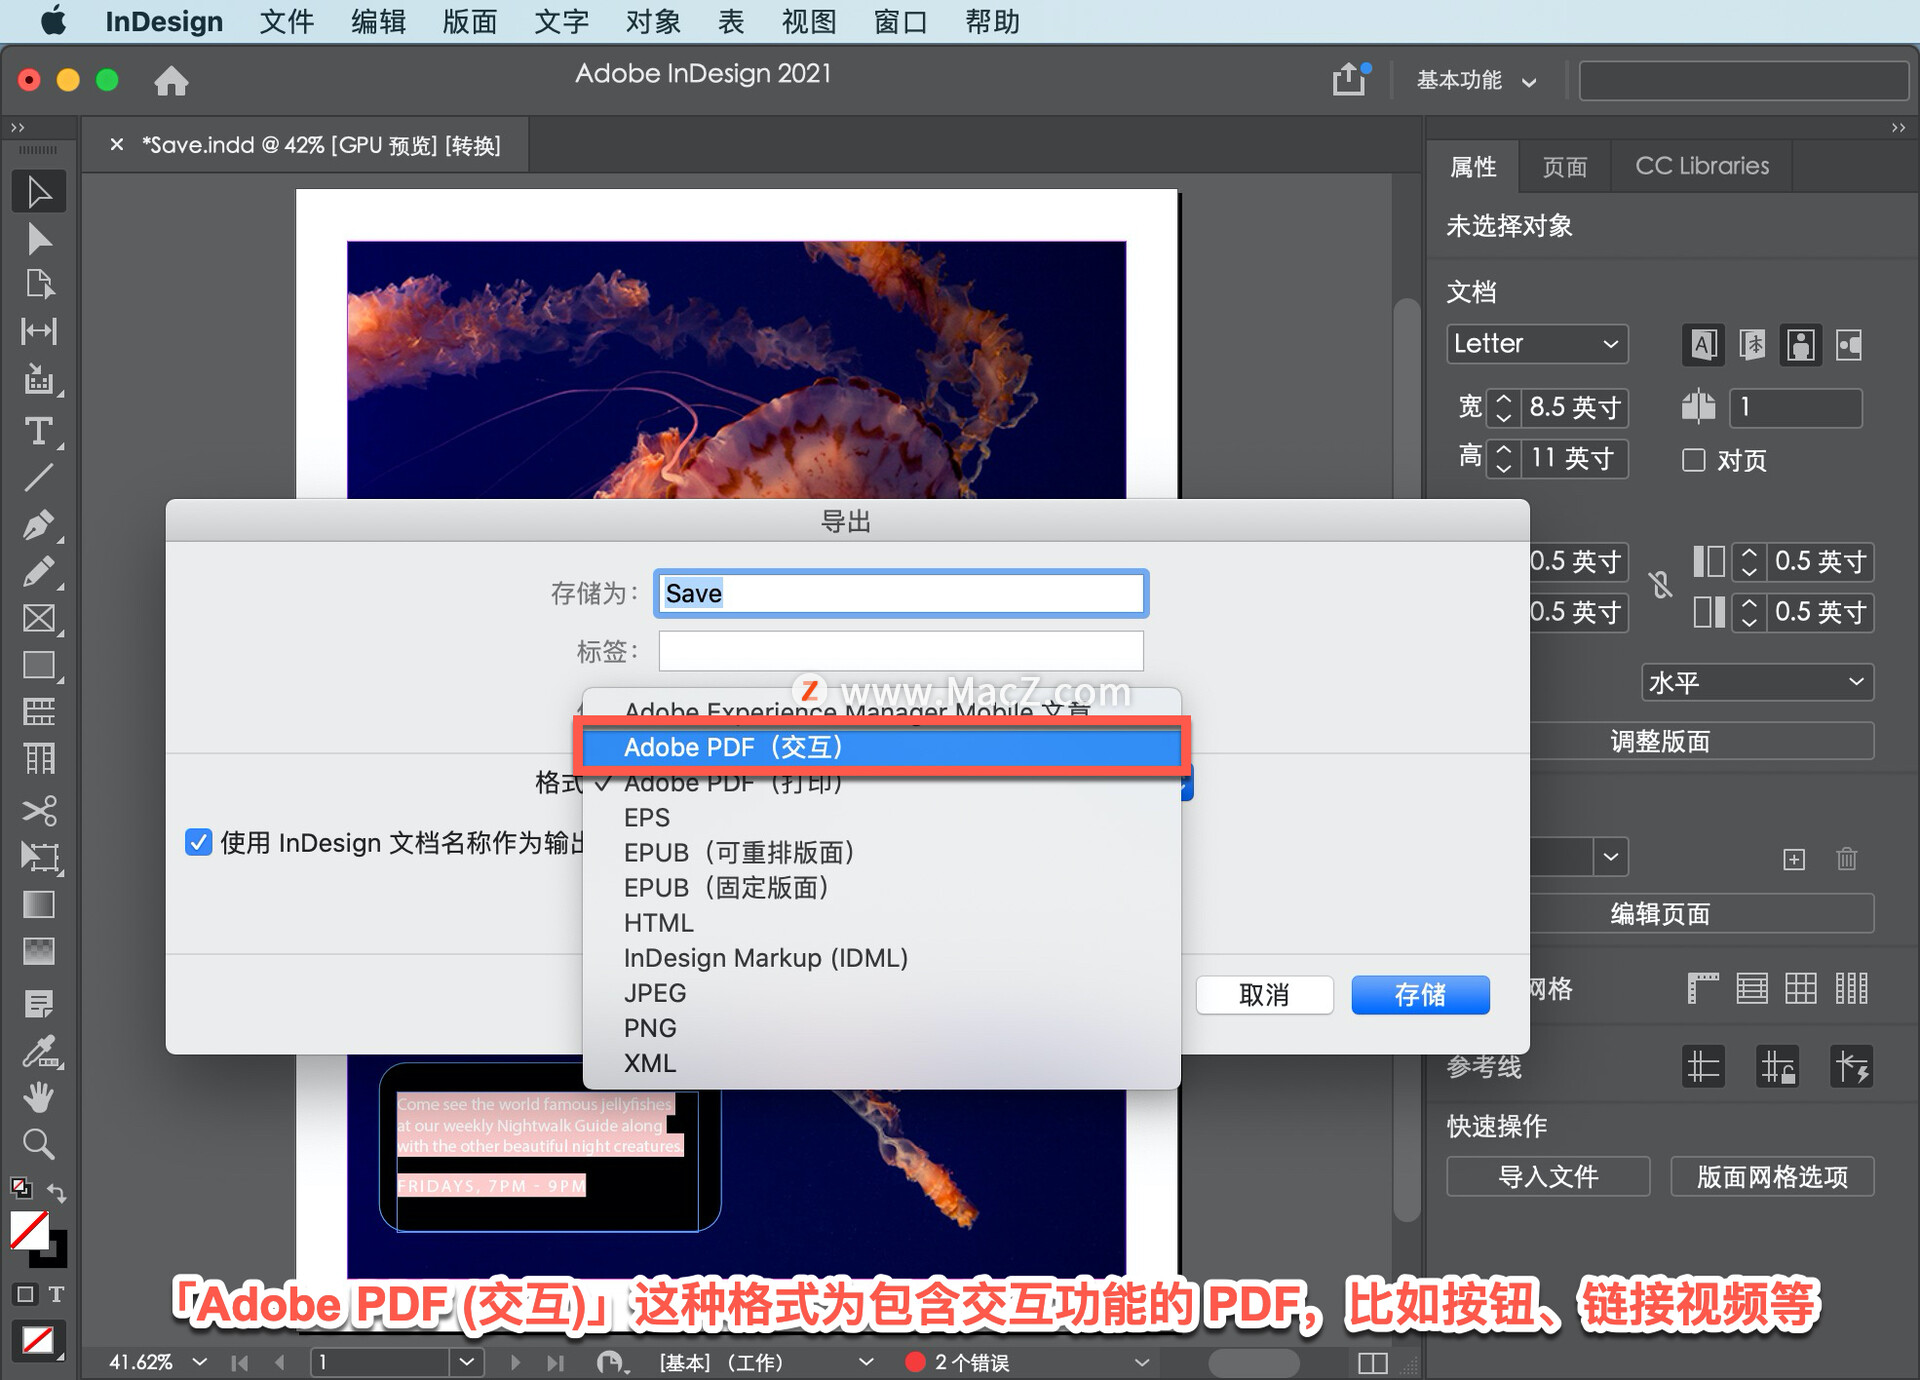Set landscape page orientation
Viewport: 1920px width, 1380px height.
coord(1849,345)
